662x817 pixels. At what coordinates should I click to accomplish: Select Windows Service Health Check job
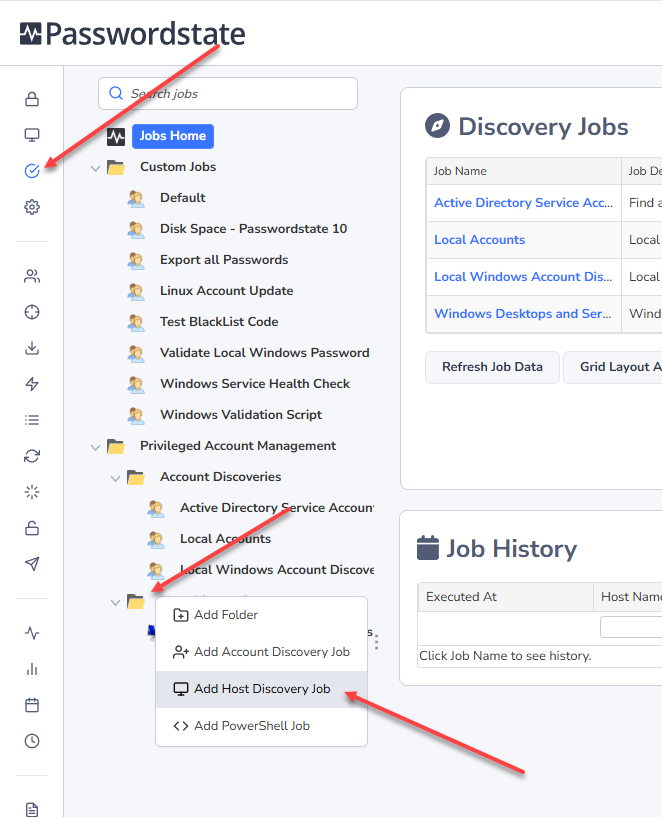click(x=255, y=384)
